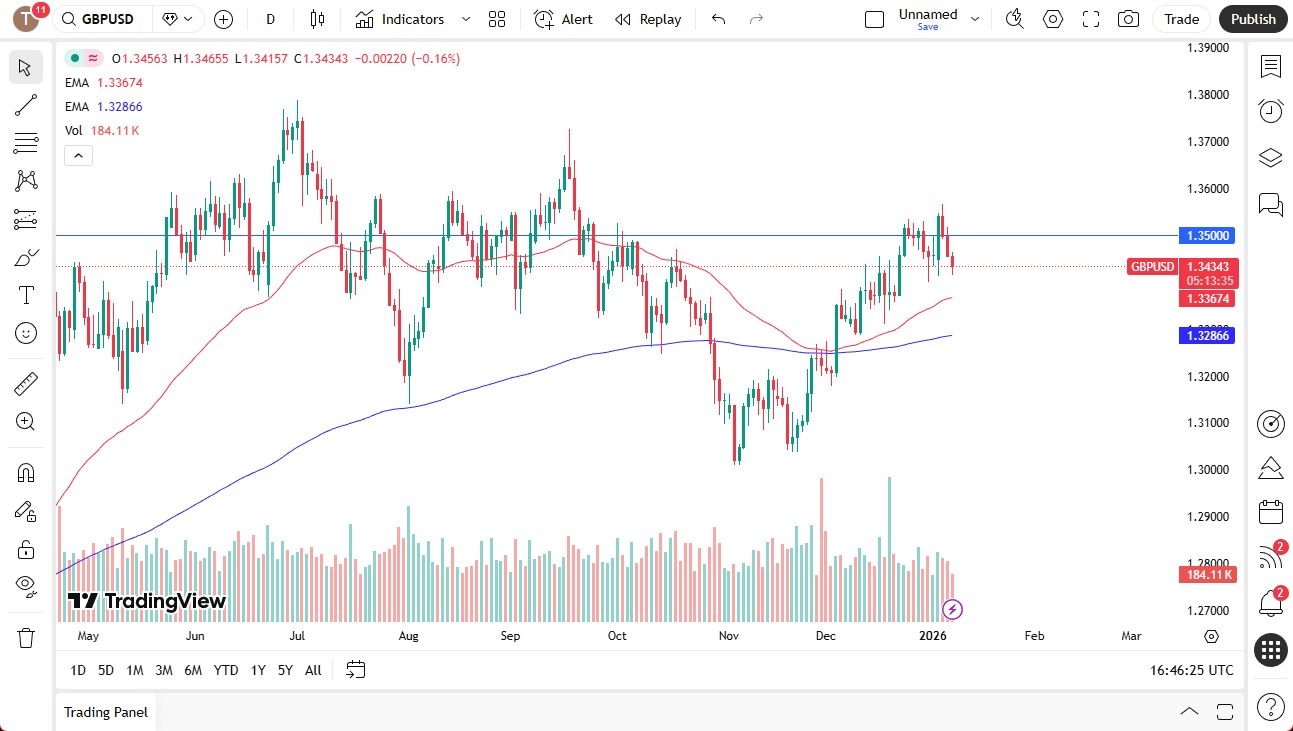Open the user profile avatar menu
This screenshot has height=731, width=1293.
(x=26, y=19)
